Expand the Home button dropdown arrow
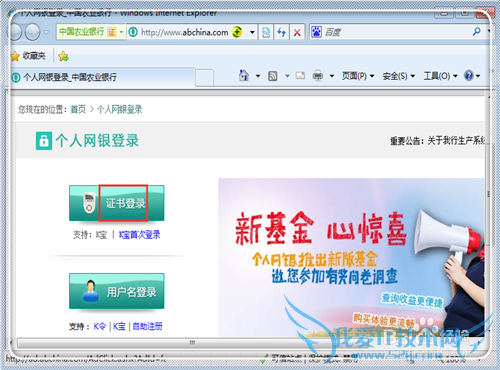The image size is (500, 370). 258,76
